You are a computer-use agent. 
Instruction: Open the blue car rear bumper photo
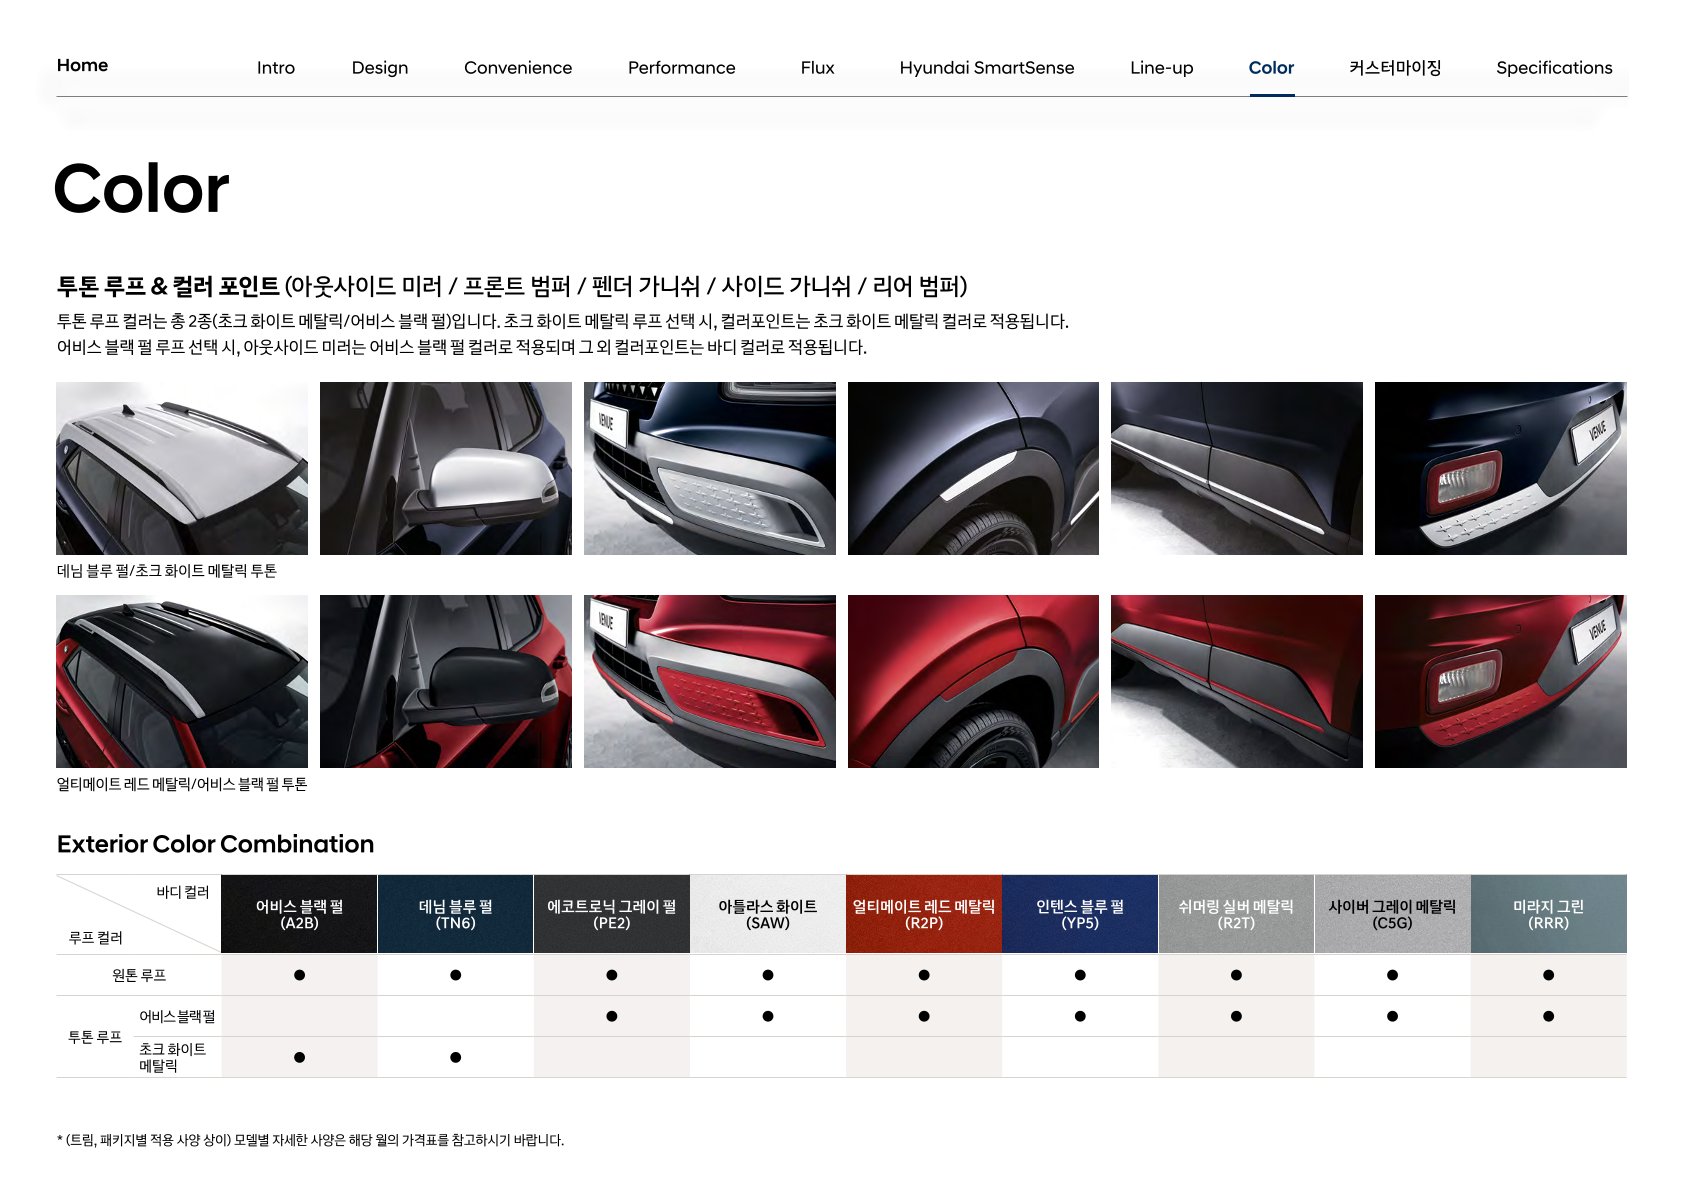coord(1501,468)
